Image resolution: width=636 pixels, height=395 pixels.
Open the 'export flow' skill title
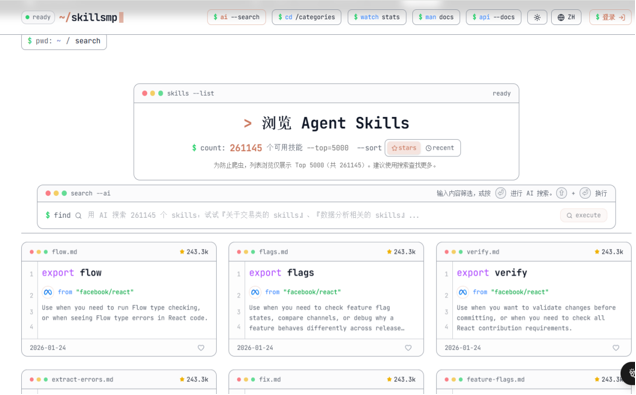[72, 273]
